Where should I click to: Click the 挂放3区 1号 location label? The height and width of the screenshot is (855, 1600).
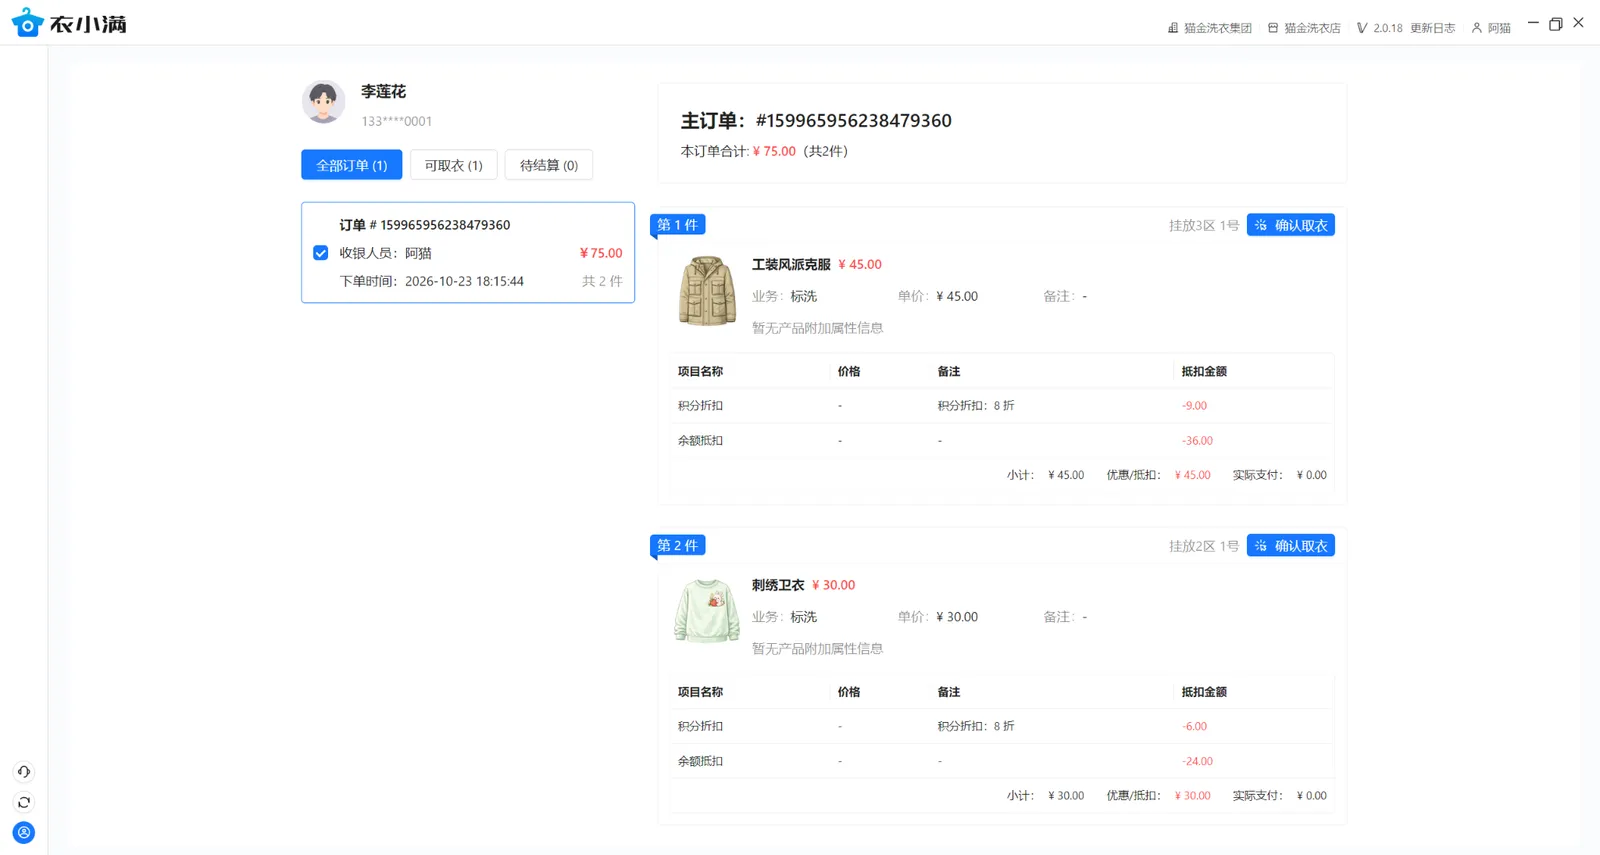pos(1204,226)
